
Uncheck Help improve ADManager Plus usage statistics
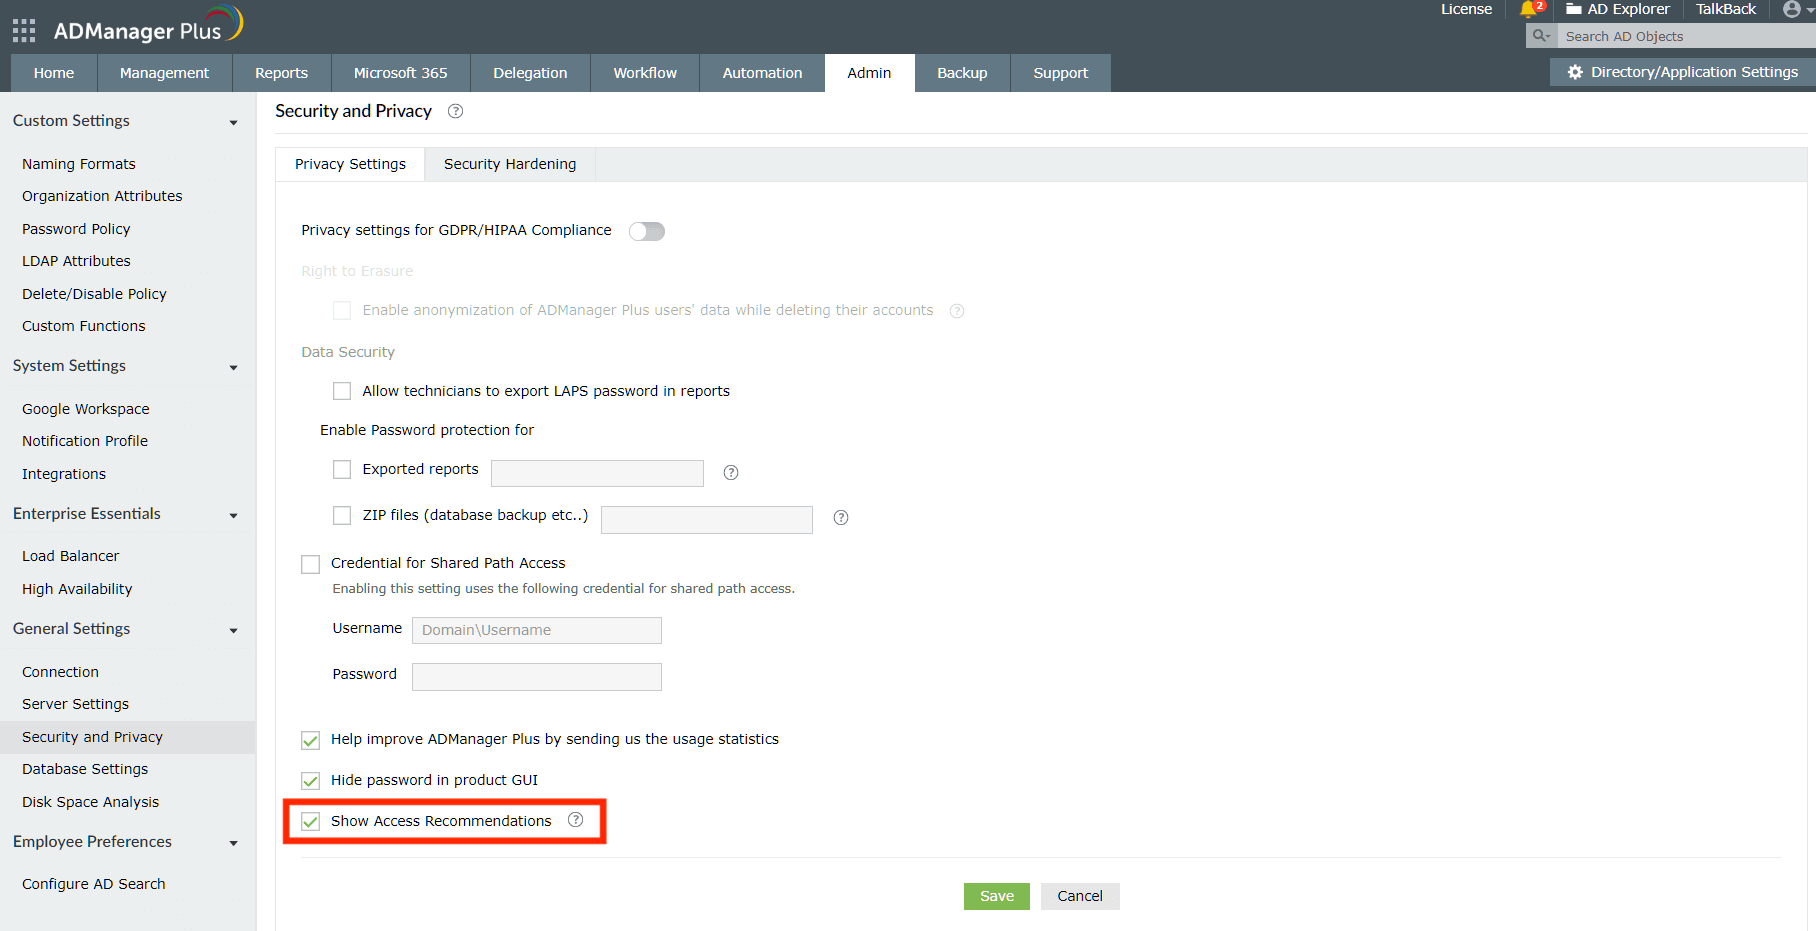pyautogui.click(x=311, y=740)
